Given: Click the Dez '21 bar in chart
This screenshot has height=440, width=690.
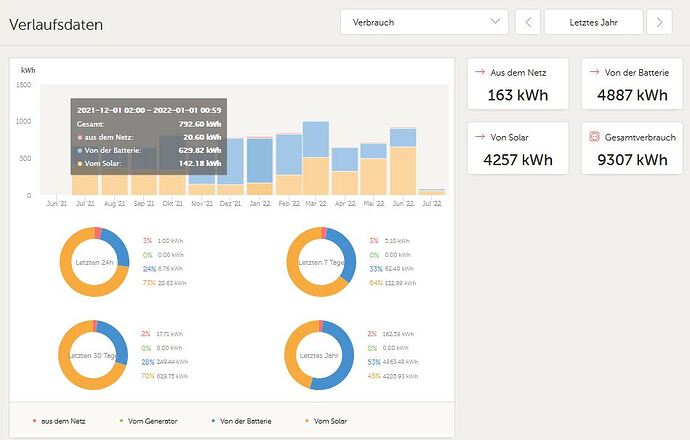Looking at the screenshot, I should 231,167.
